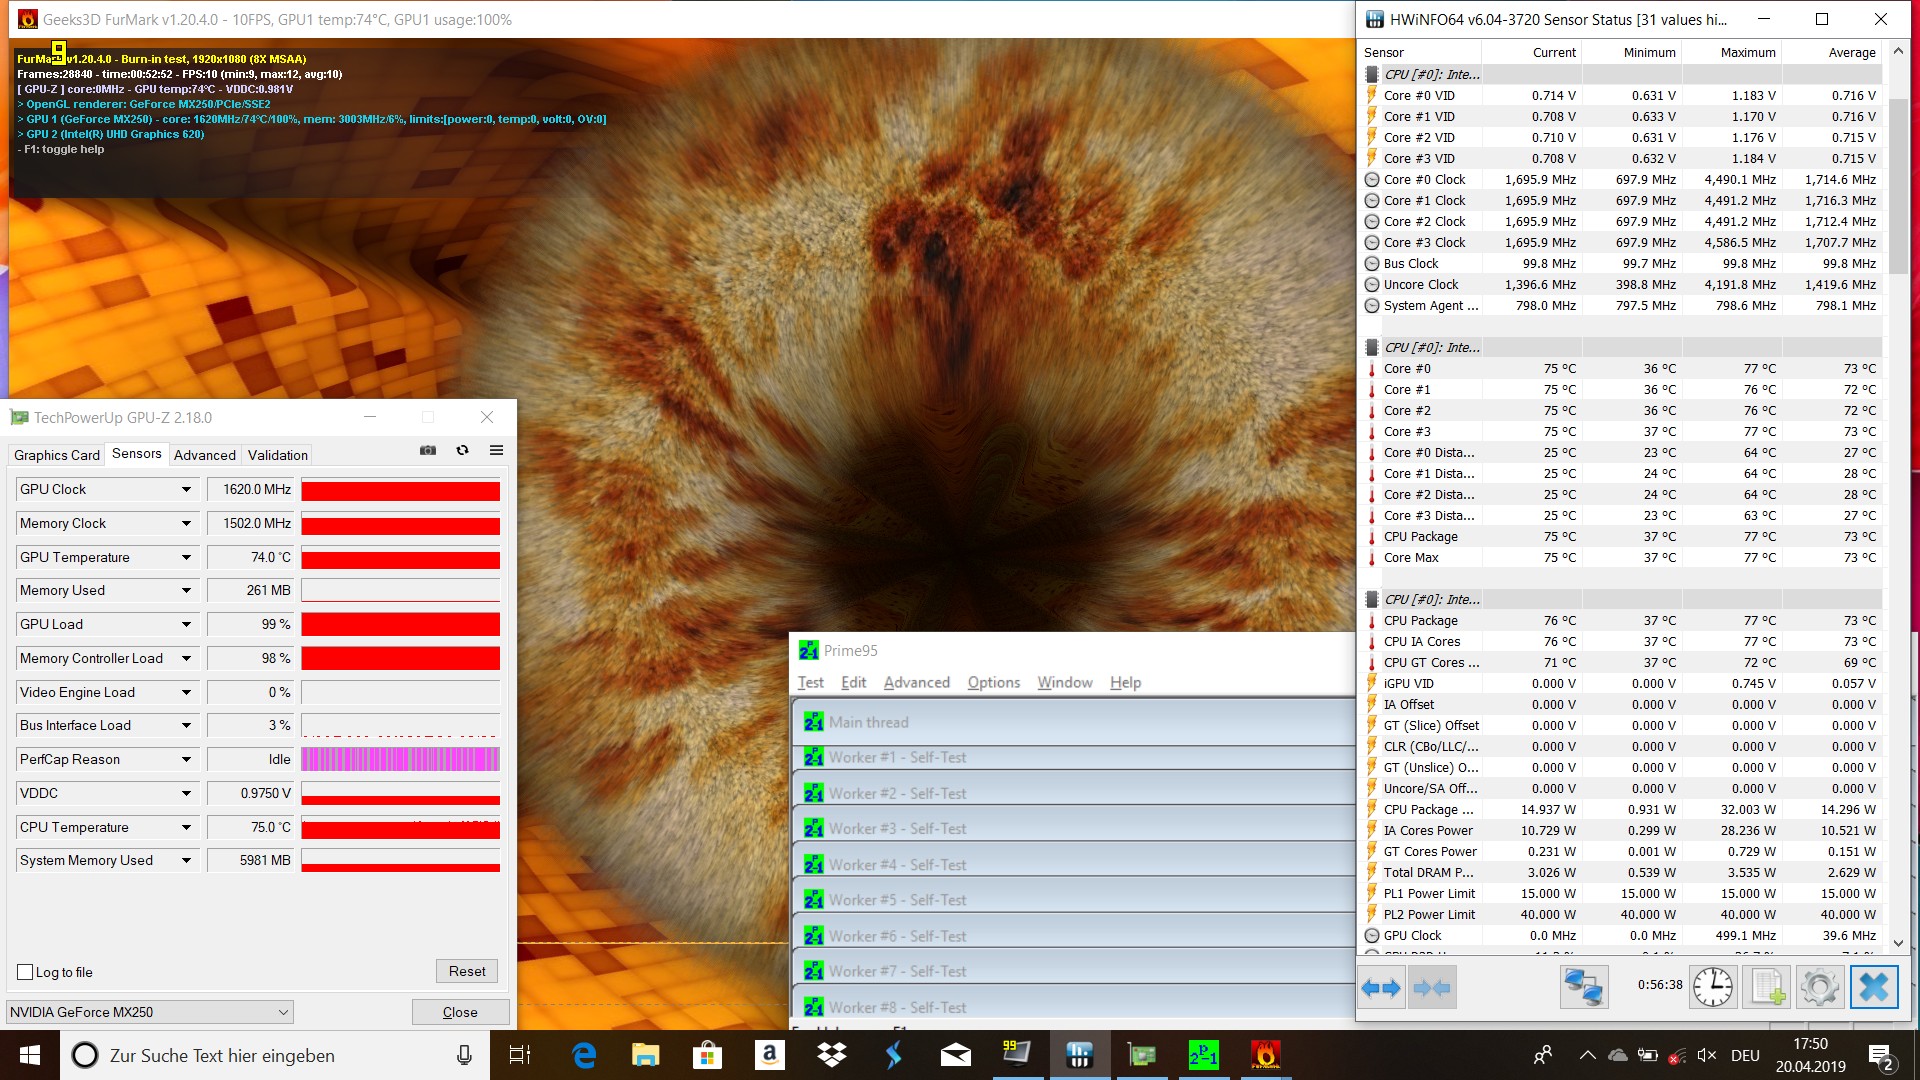The width and height of the screenshot is (1920, 1080).
Task: Expand the GPU Clock sensor dropdown
Action: click(x=186, y=490)
